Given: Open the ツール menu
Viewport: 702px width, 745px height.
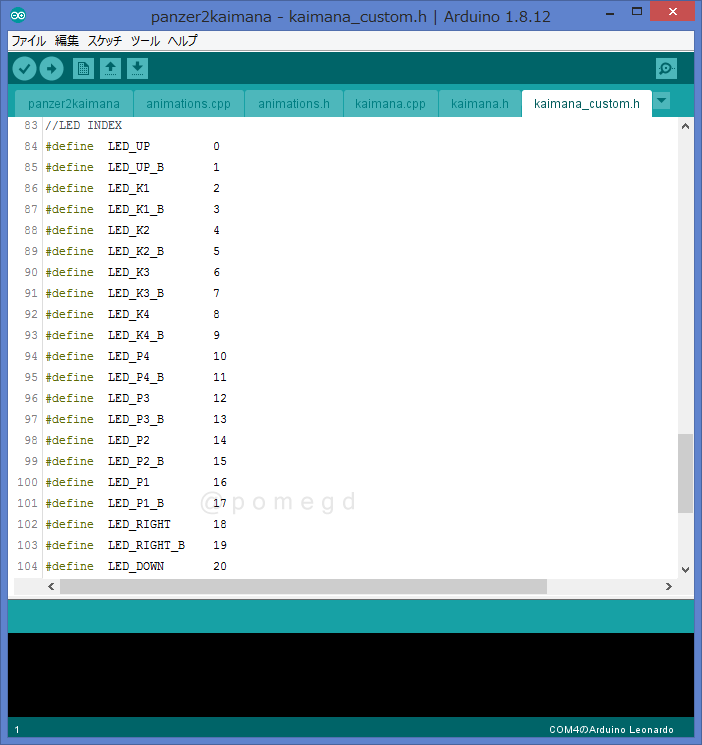Looking at the screenshot, I should 145,41.
